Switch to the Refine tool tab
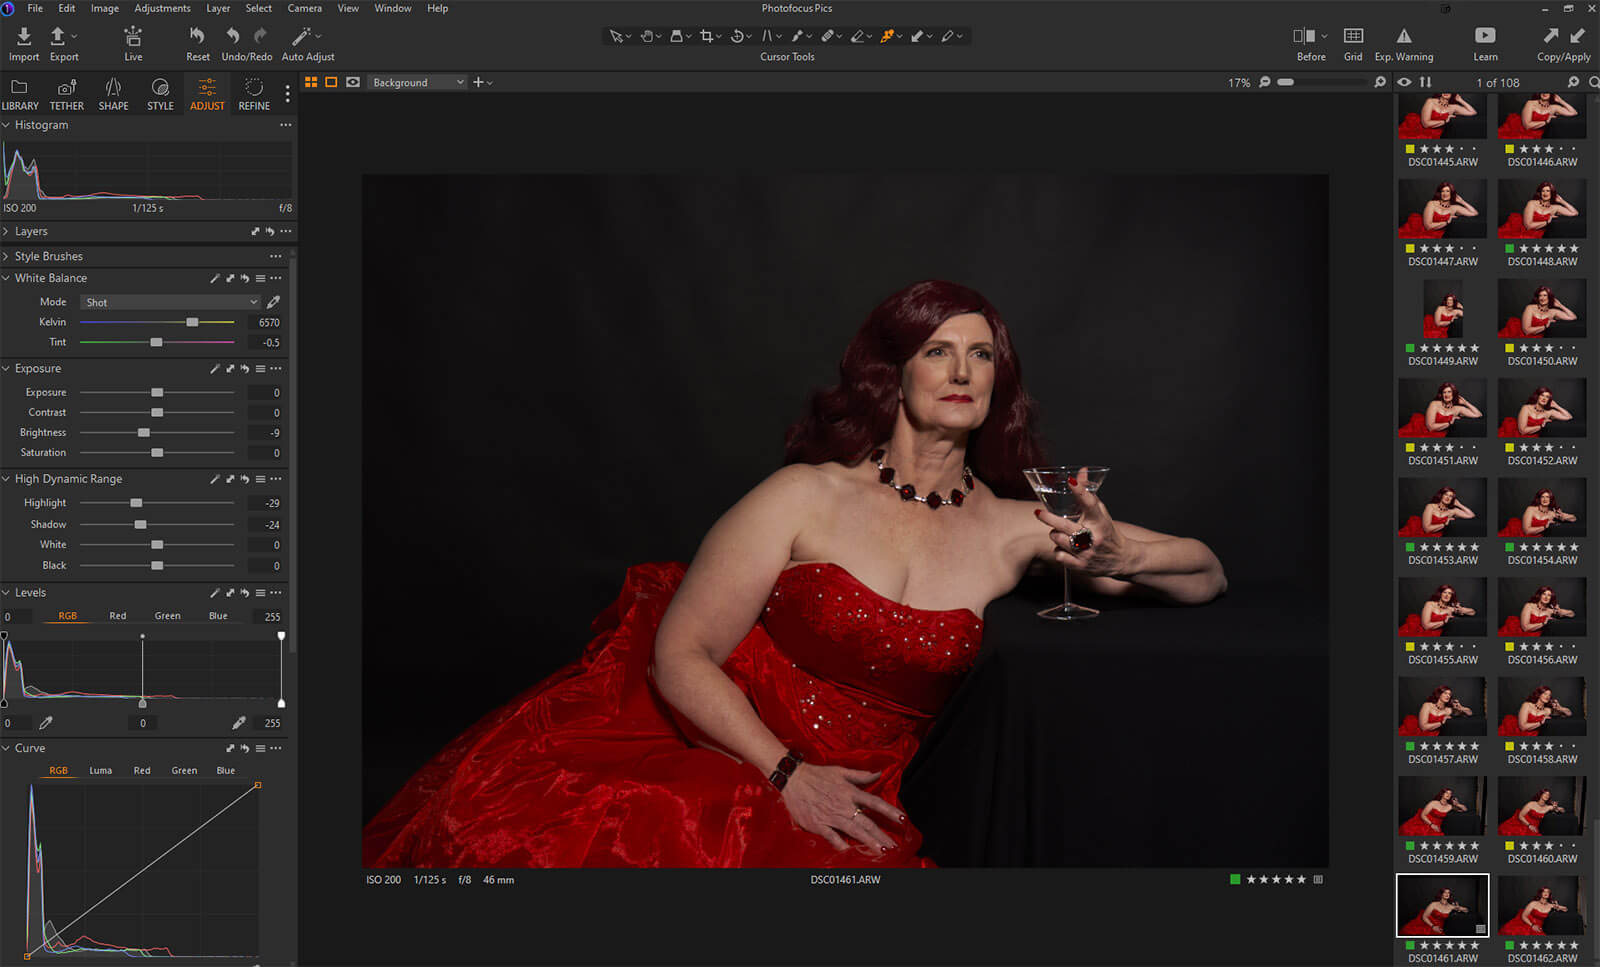 (x=254, y=94)
